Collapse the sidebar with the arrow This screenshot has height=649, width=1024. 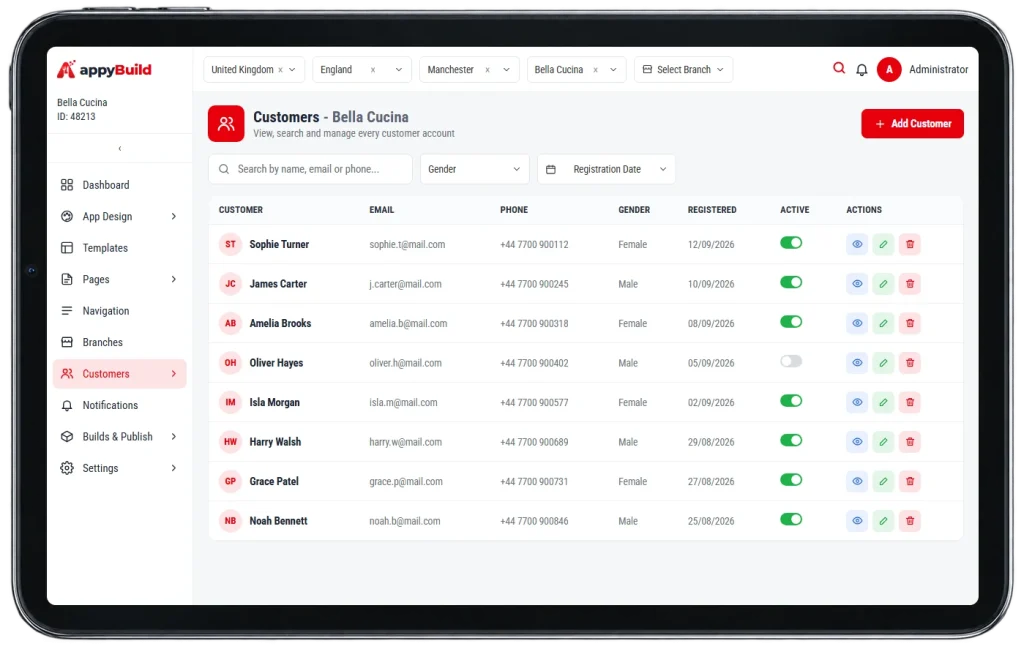tap(120, 148)
